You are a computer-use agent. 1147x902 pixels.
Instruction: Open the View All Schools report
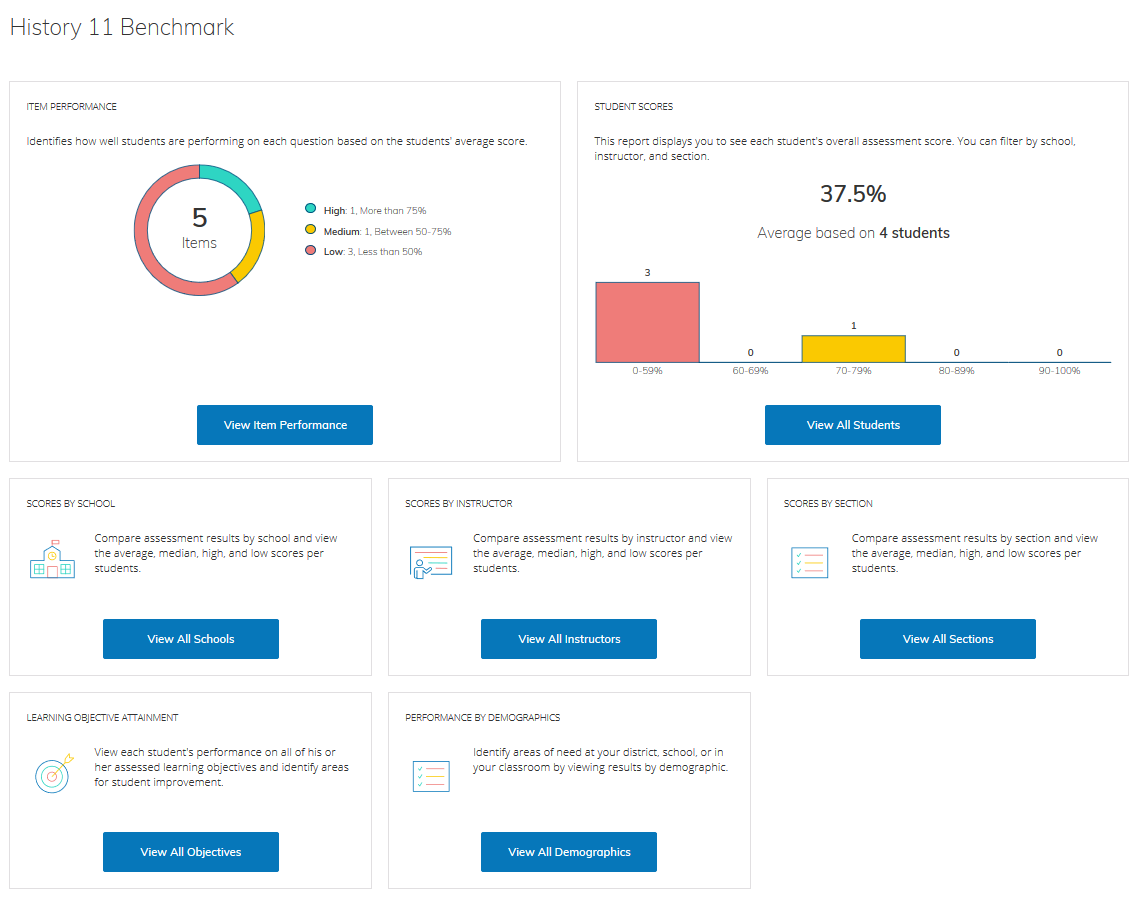(190, 639)
